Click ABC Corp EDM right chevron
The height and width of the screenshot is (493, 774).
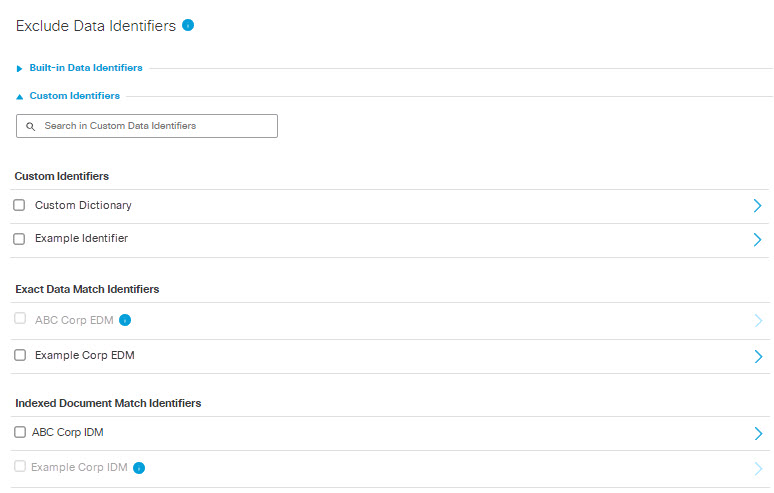758,321
